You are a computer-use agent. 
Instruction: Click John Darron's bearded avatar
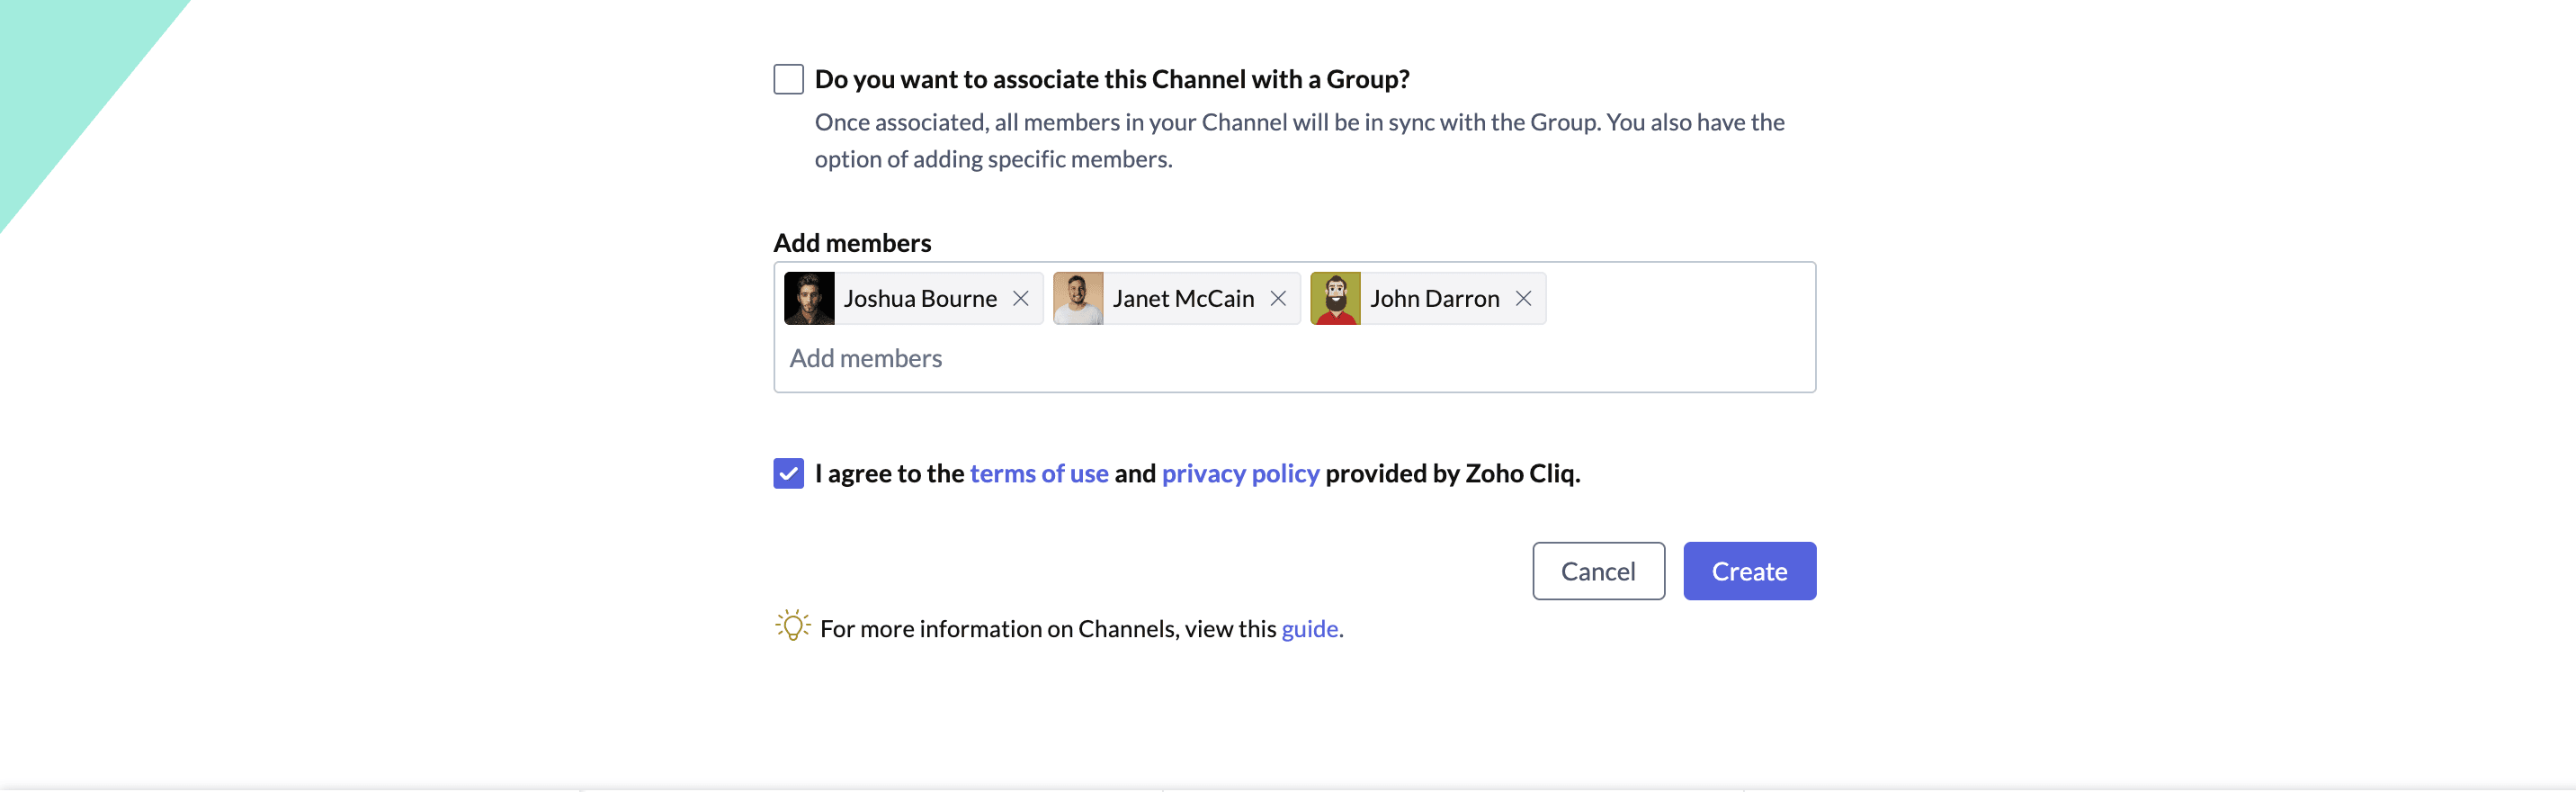pyautogui.click(x=1335, y=298)
